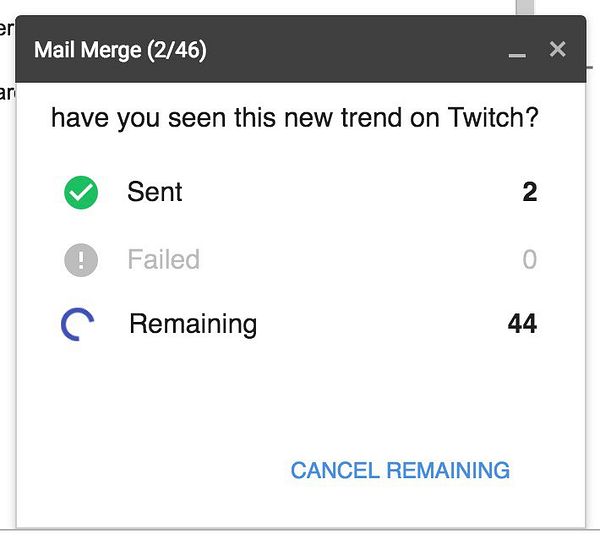The width and height of the screenshot is (600, 539).
Task: Click the blank area left of Cancel Remaining
Action: 150,470
